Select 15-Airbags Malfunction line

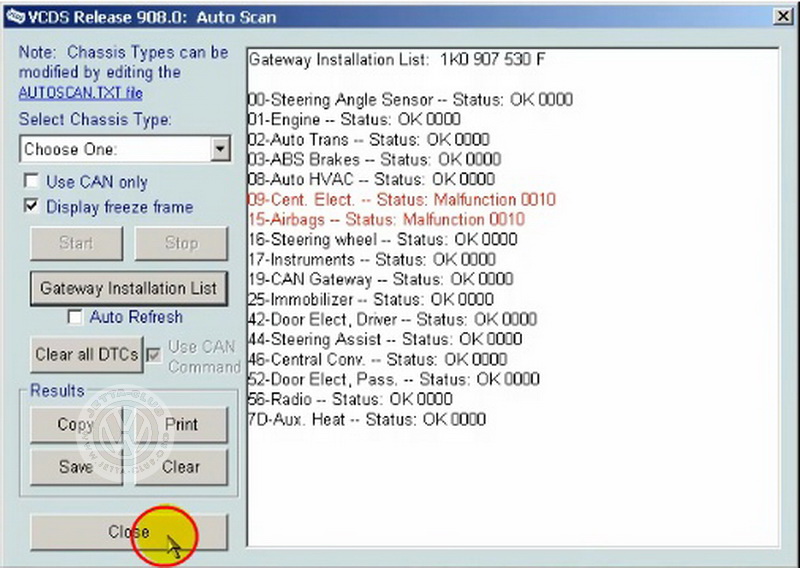coord(386,219)
